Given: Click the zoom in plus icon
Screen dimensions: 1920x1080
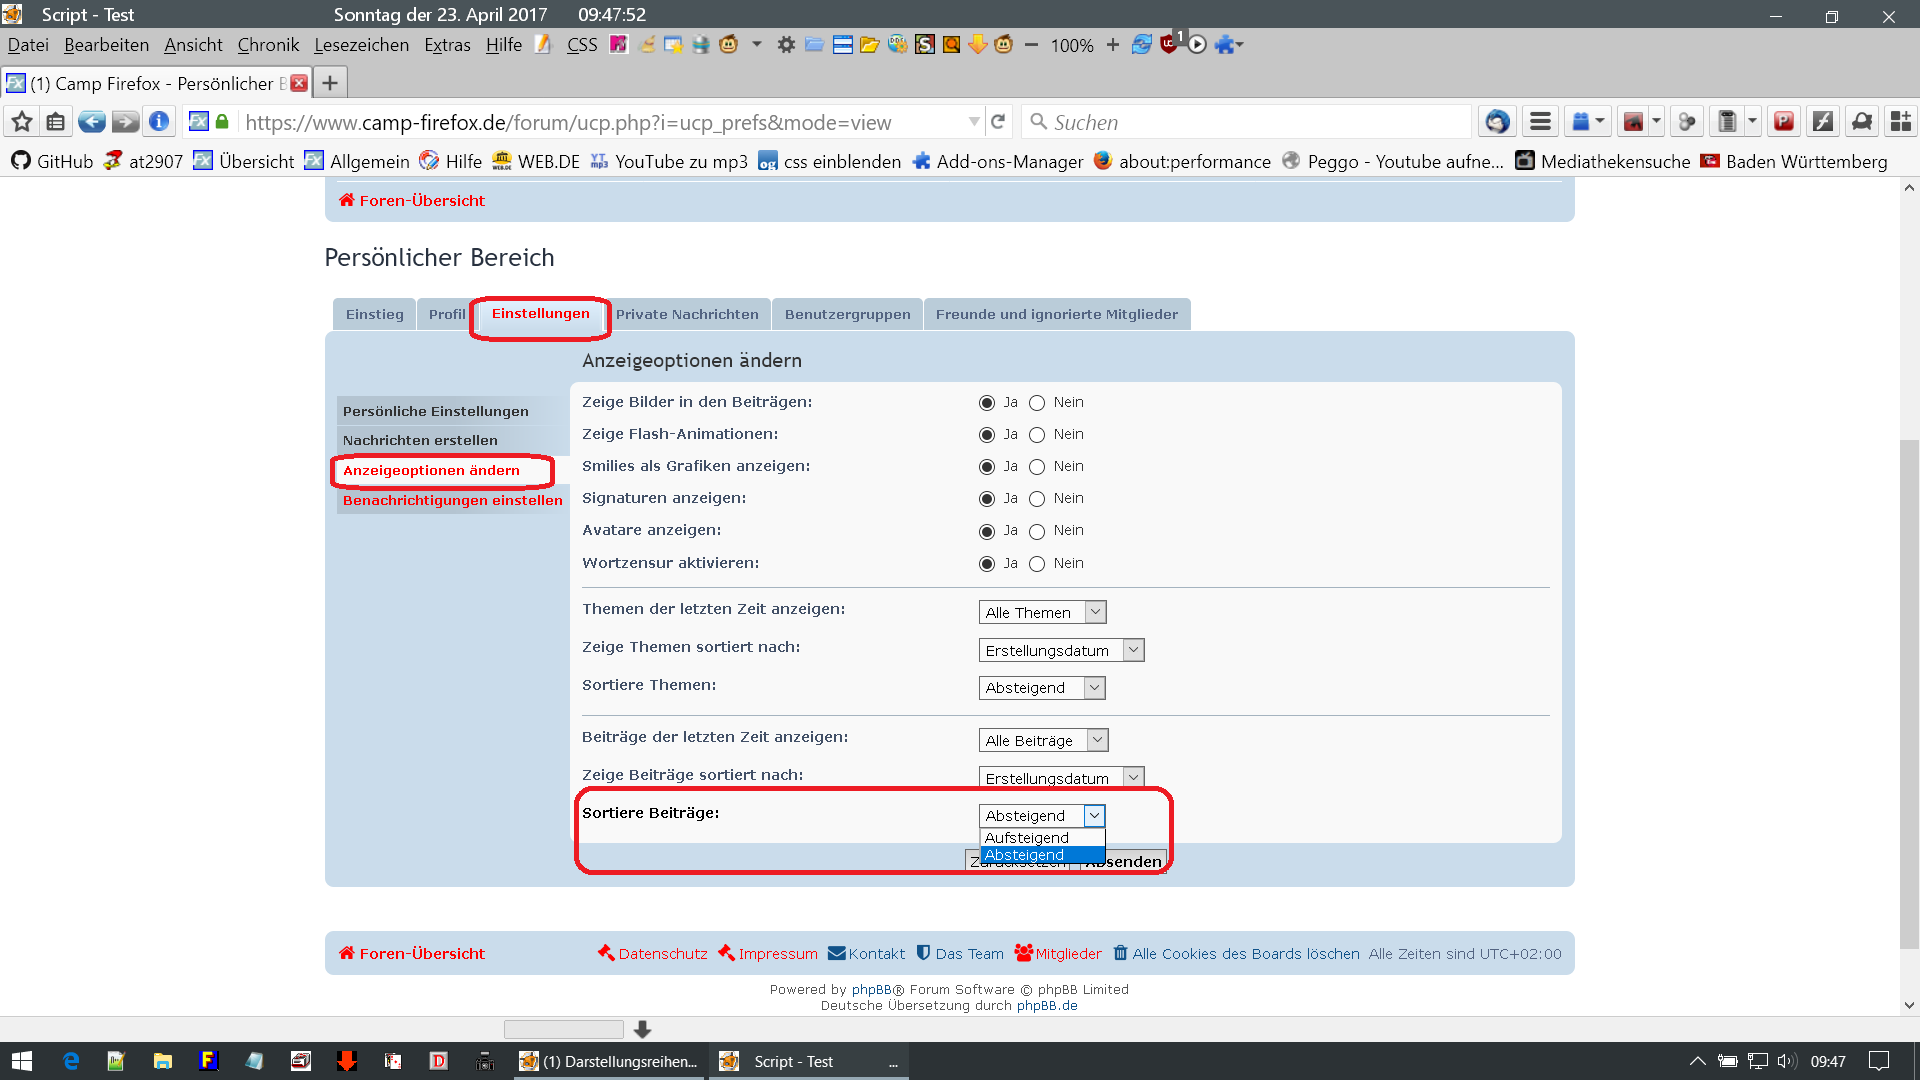Looking at the screenshot, I should click(x=1112, y=45).
